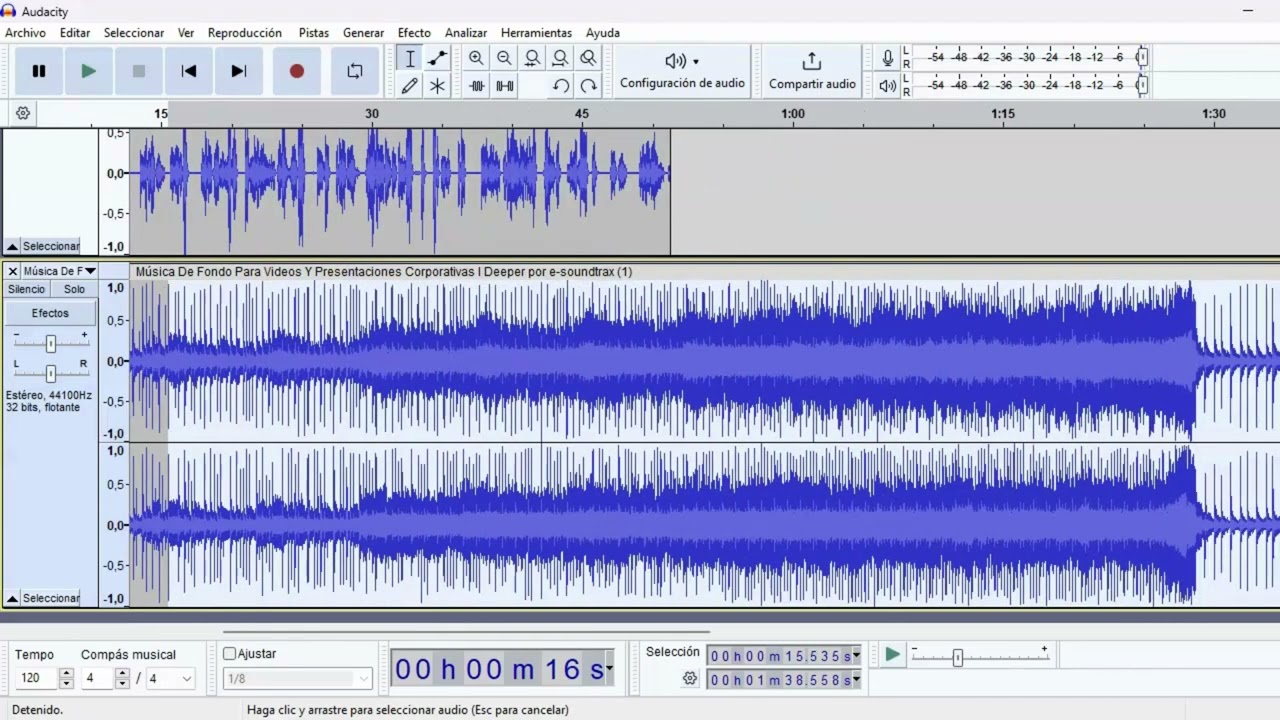Viewport: 1280px width, 720px height.
Task: Select the Multi-tool asterisk icon
Action: click(x=437, y=86)
